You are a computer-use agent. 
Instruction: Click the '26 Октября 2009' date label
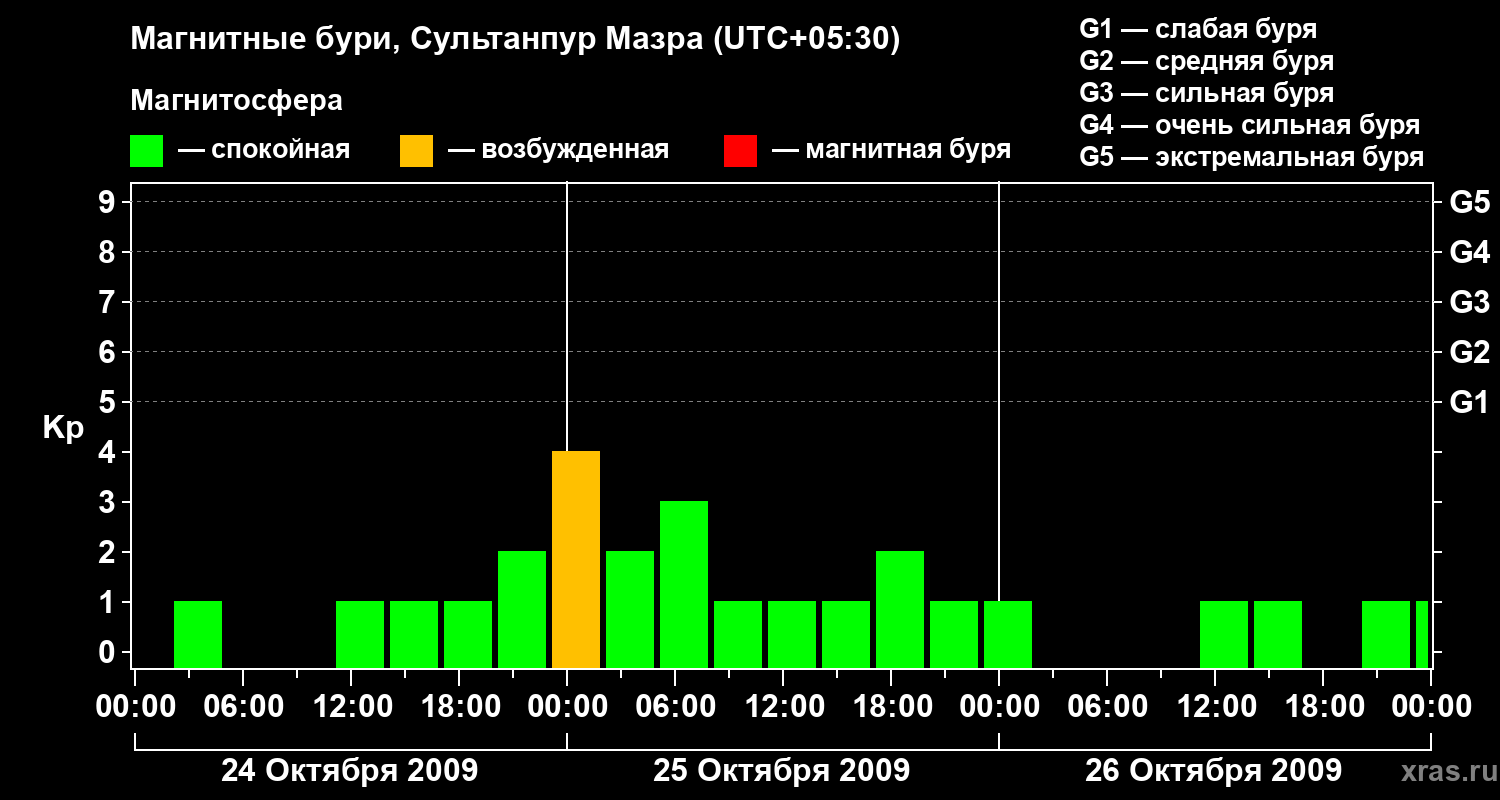[1214, 771]
